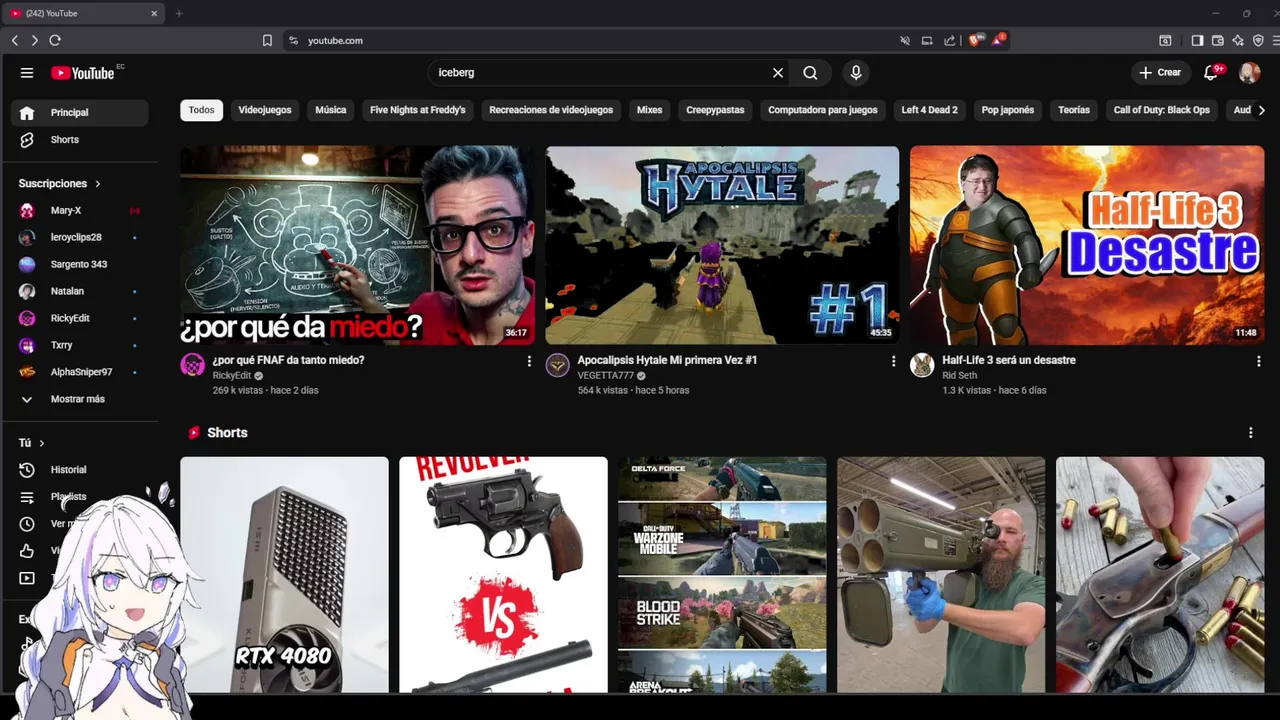Show more filter chips with arrow

(x=1261, y=110)
